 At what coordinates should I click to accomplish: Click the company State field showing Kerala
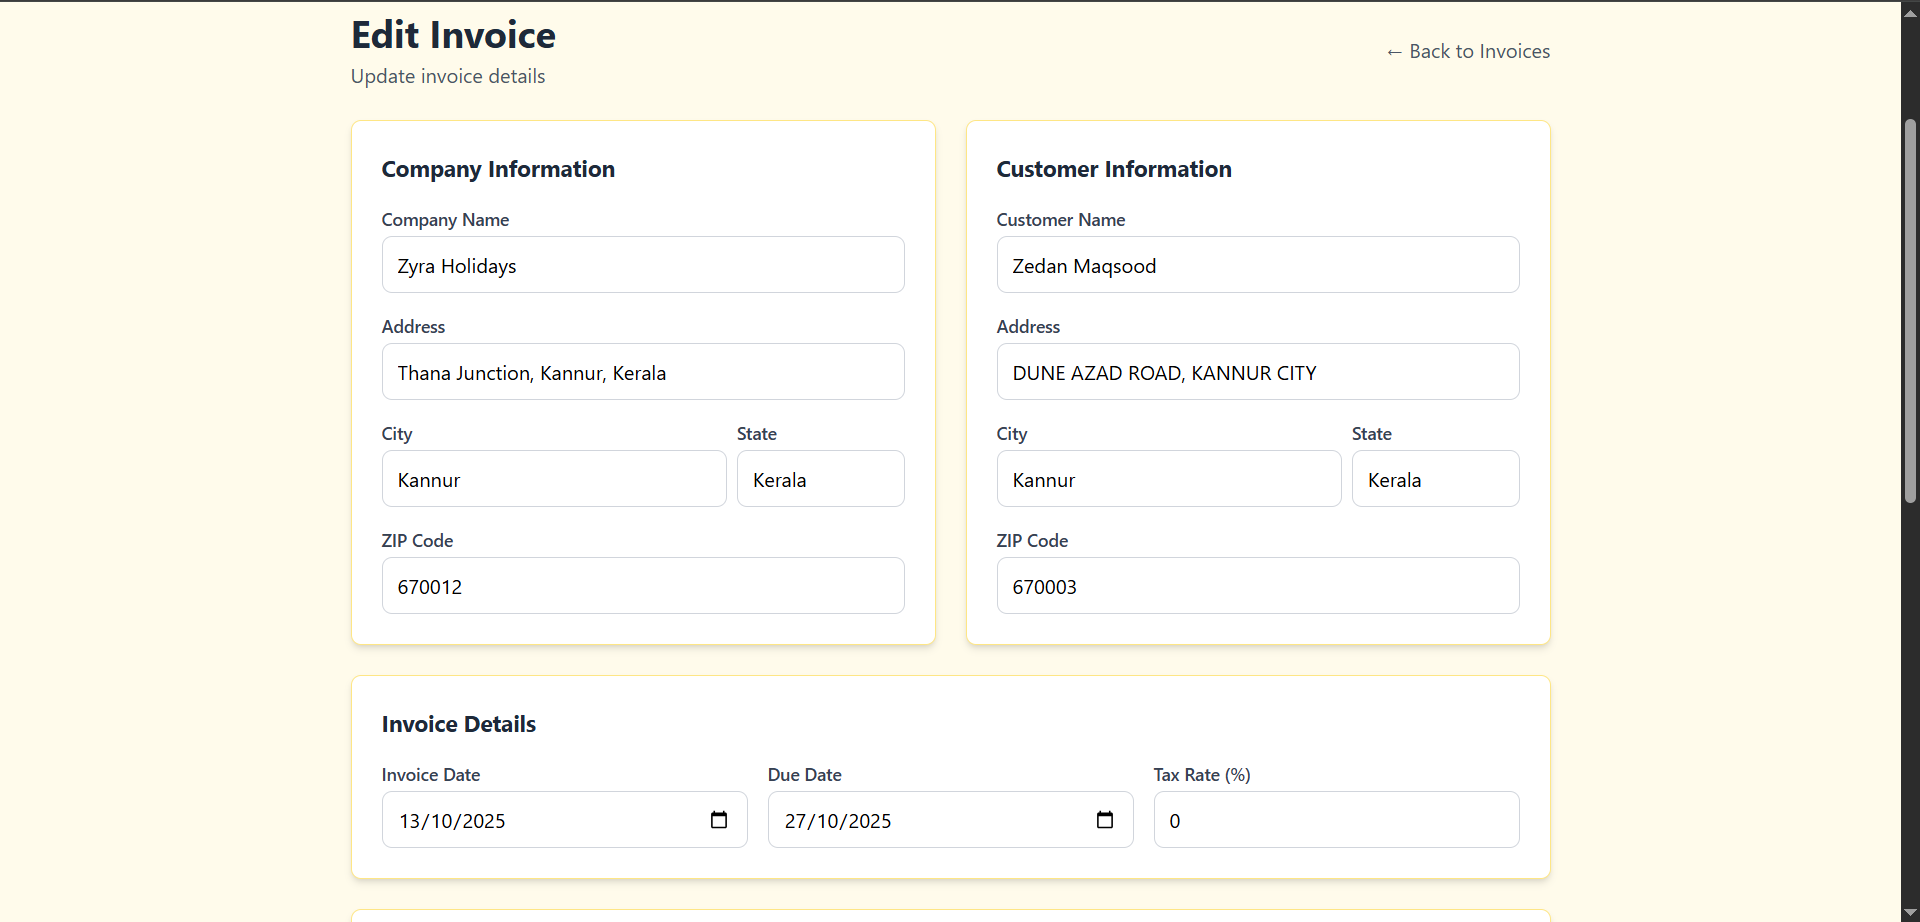pos(820,479)
